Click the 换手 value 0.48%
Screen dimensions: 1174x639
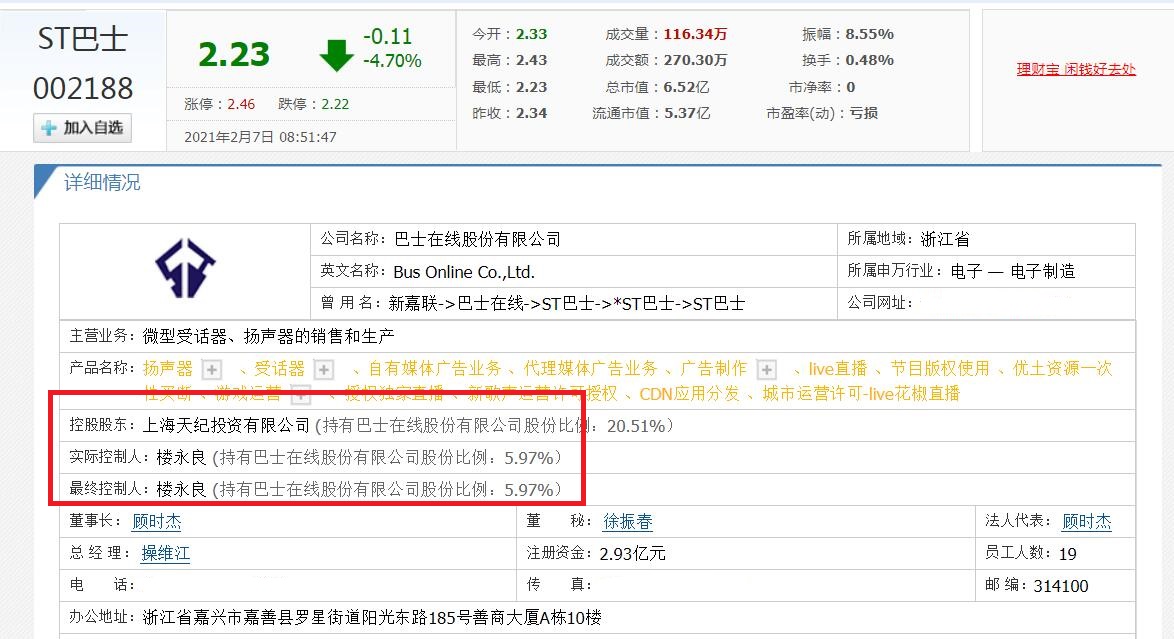[869, 61]
